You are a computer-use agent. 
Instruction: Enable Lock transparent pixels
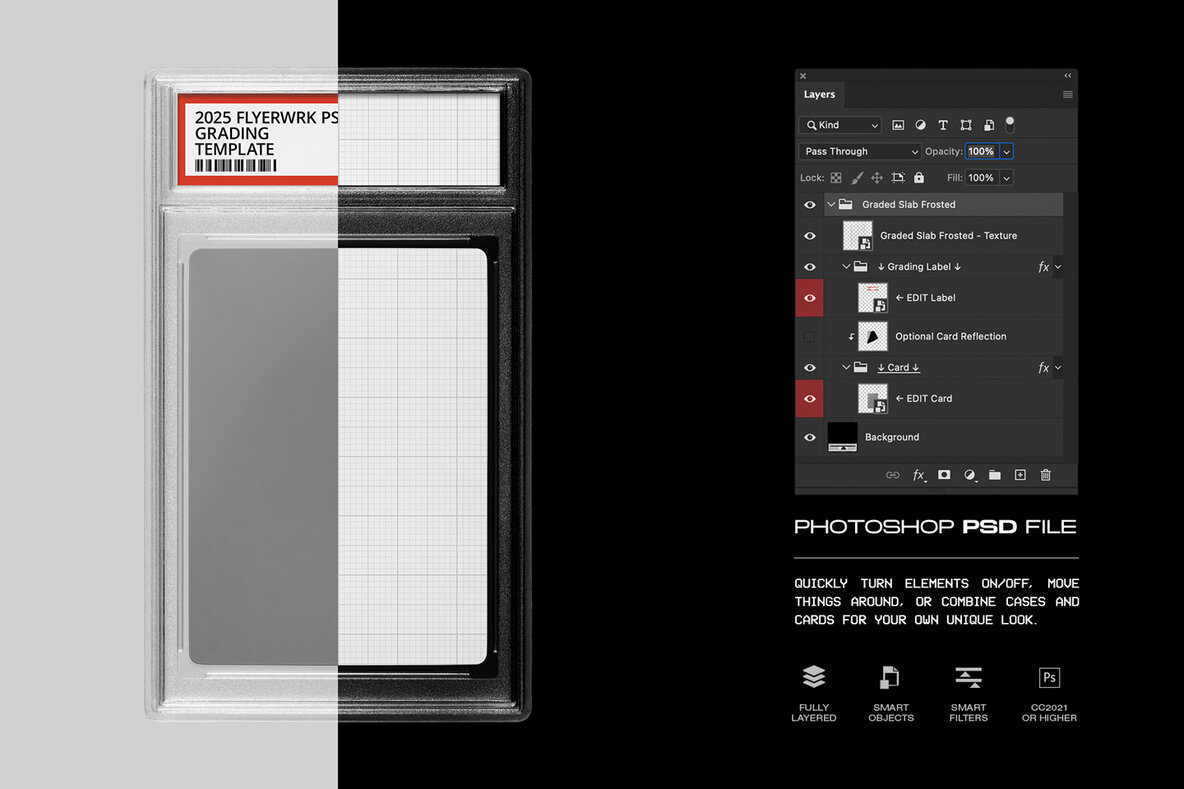click(x=836, y=177)
